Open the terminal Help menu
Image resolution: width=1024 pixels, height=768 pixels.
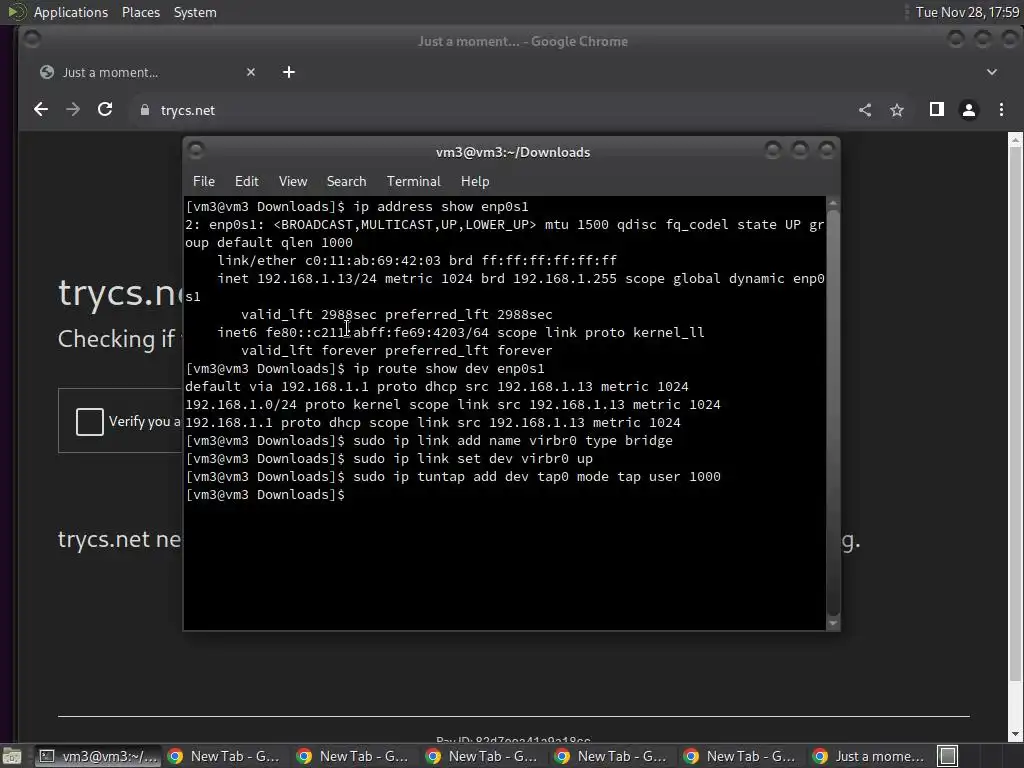point(475,182)
